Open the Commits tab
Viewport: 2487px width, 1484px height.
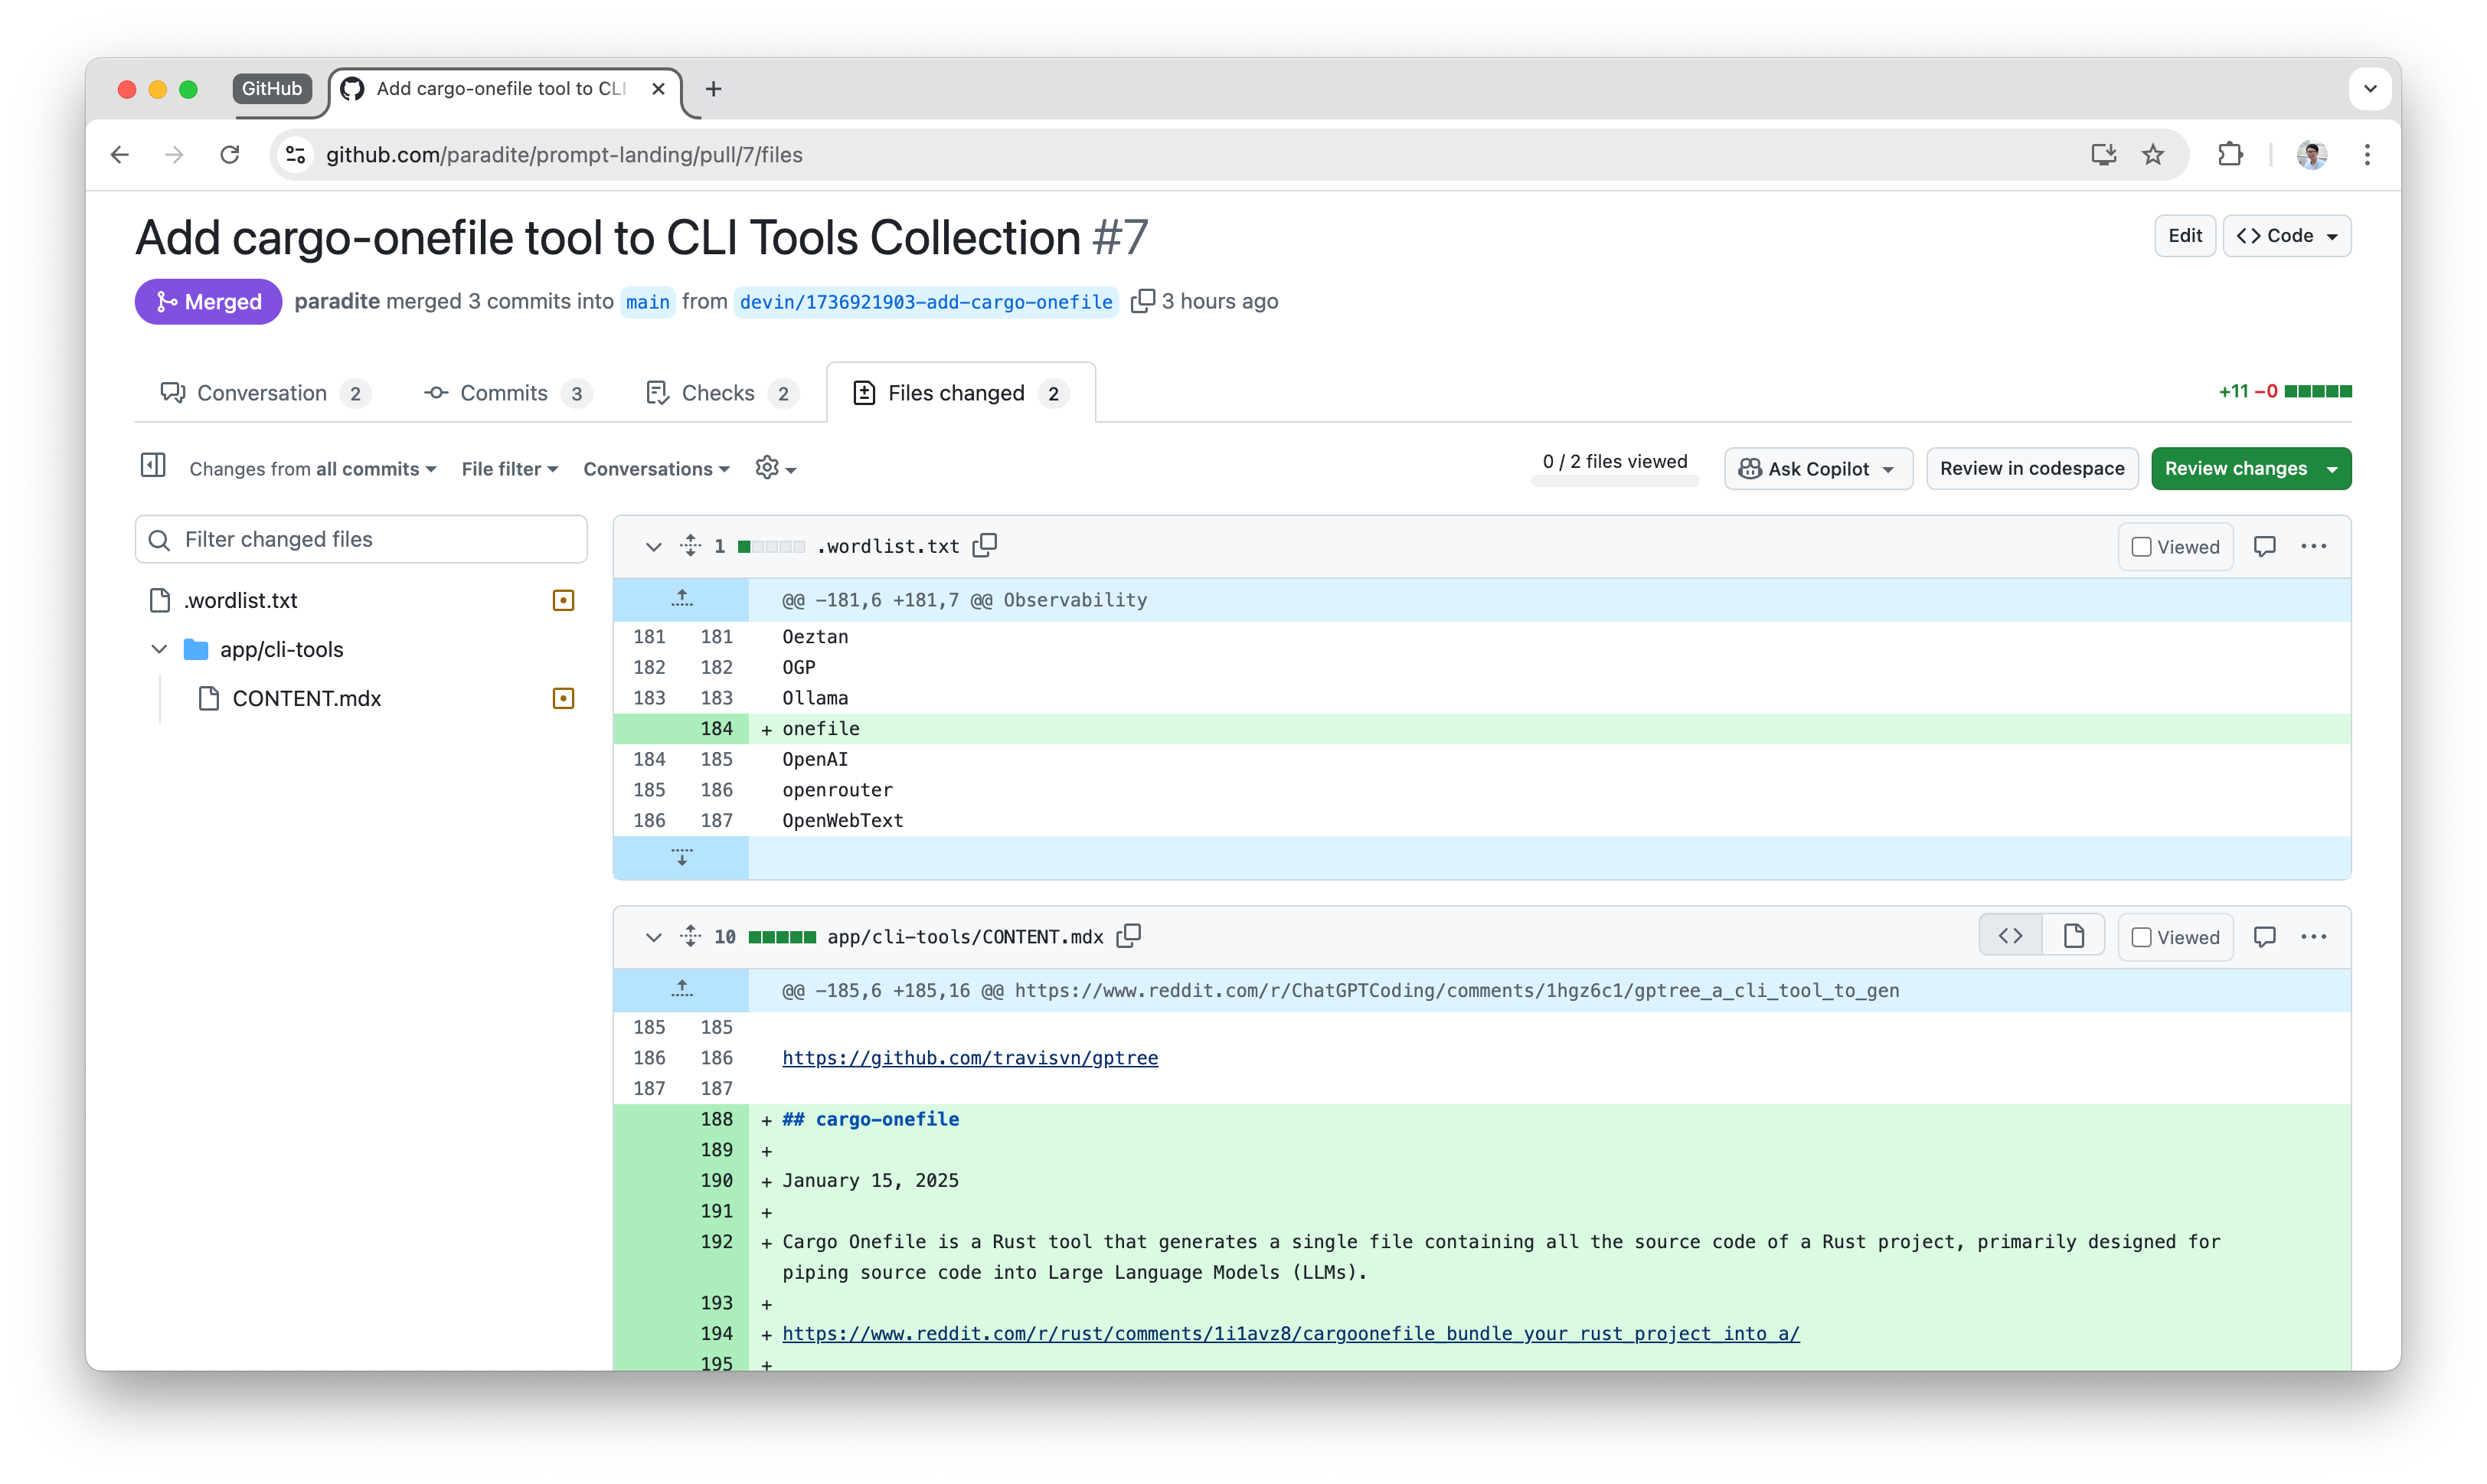(504, 393)
